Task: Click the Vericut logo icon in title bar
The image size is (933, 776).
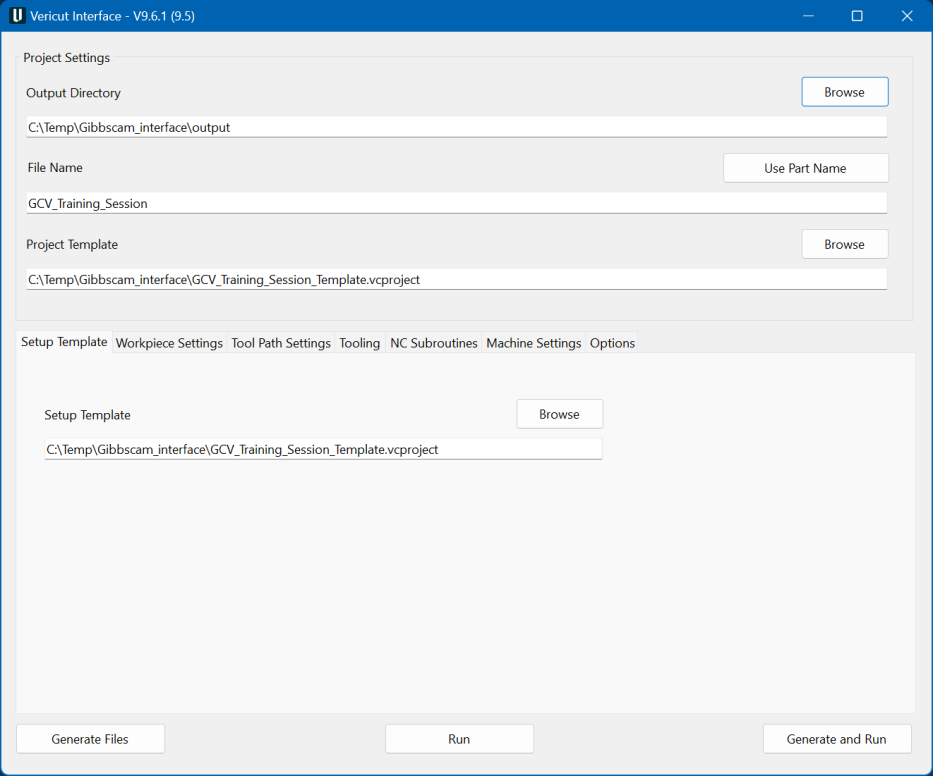Action: (x=17, y=15)
